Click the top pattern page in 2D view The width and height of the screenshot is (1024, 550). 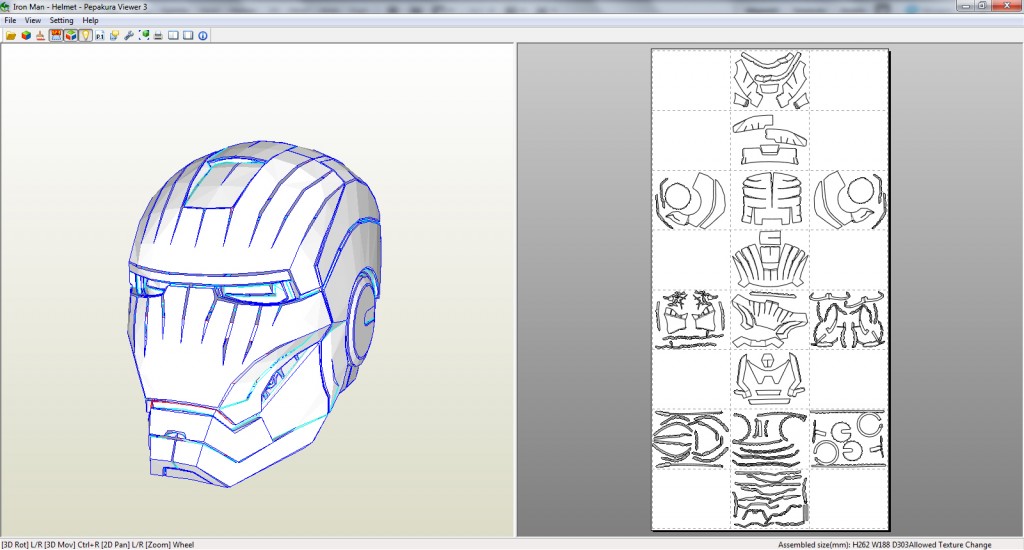click(x=769, y=80)
